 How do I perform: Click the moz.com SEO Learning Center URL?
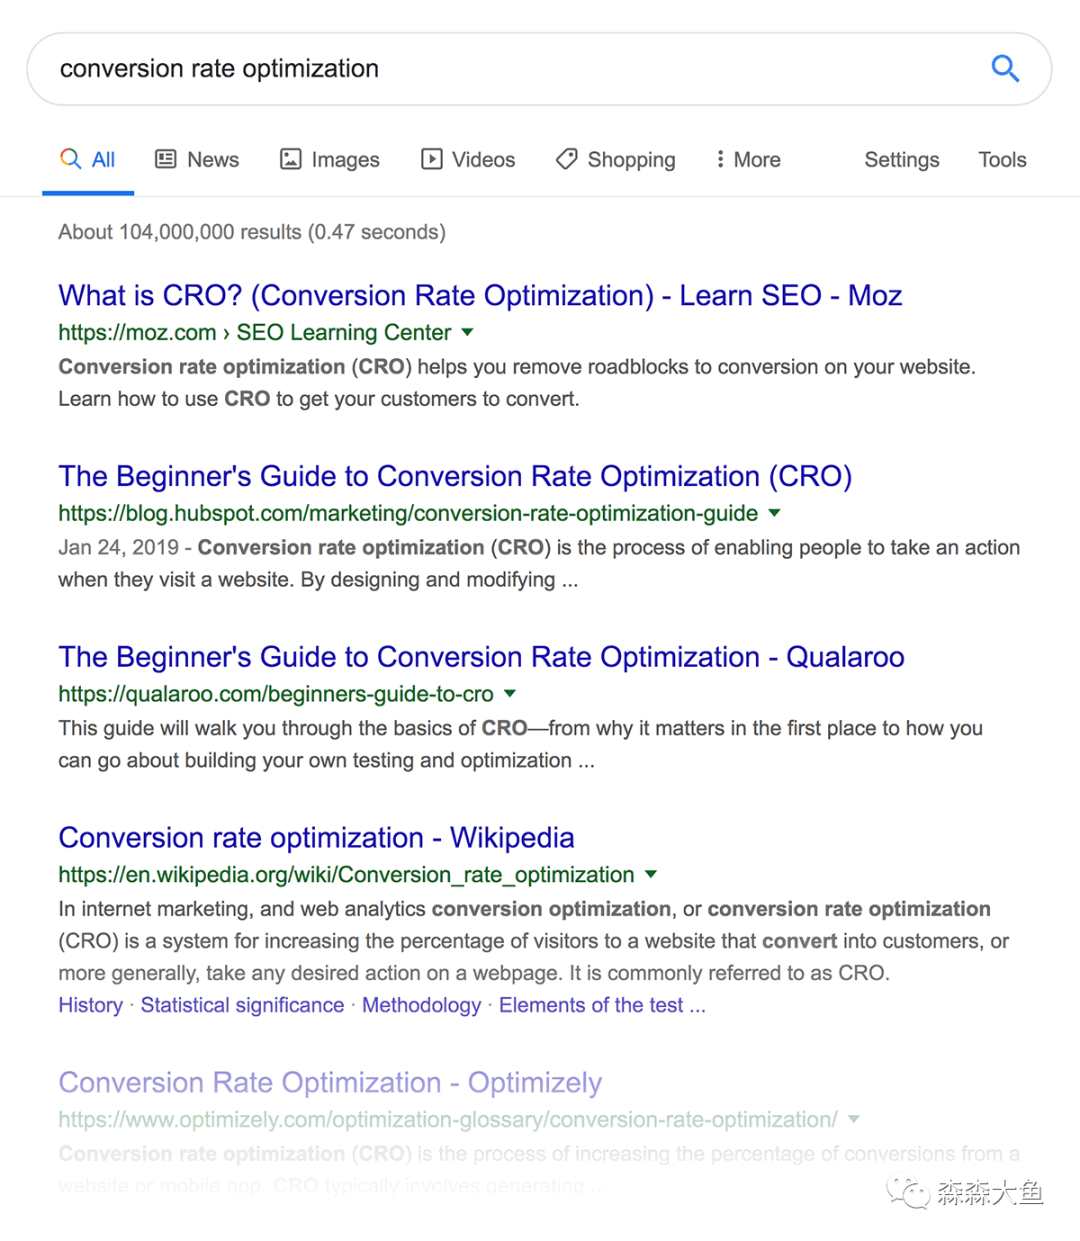click(255, 332)
